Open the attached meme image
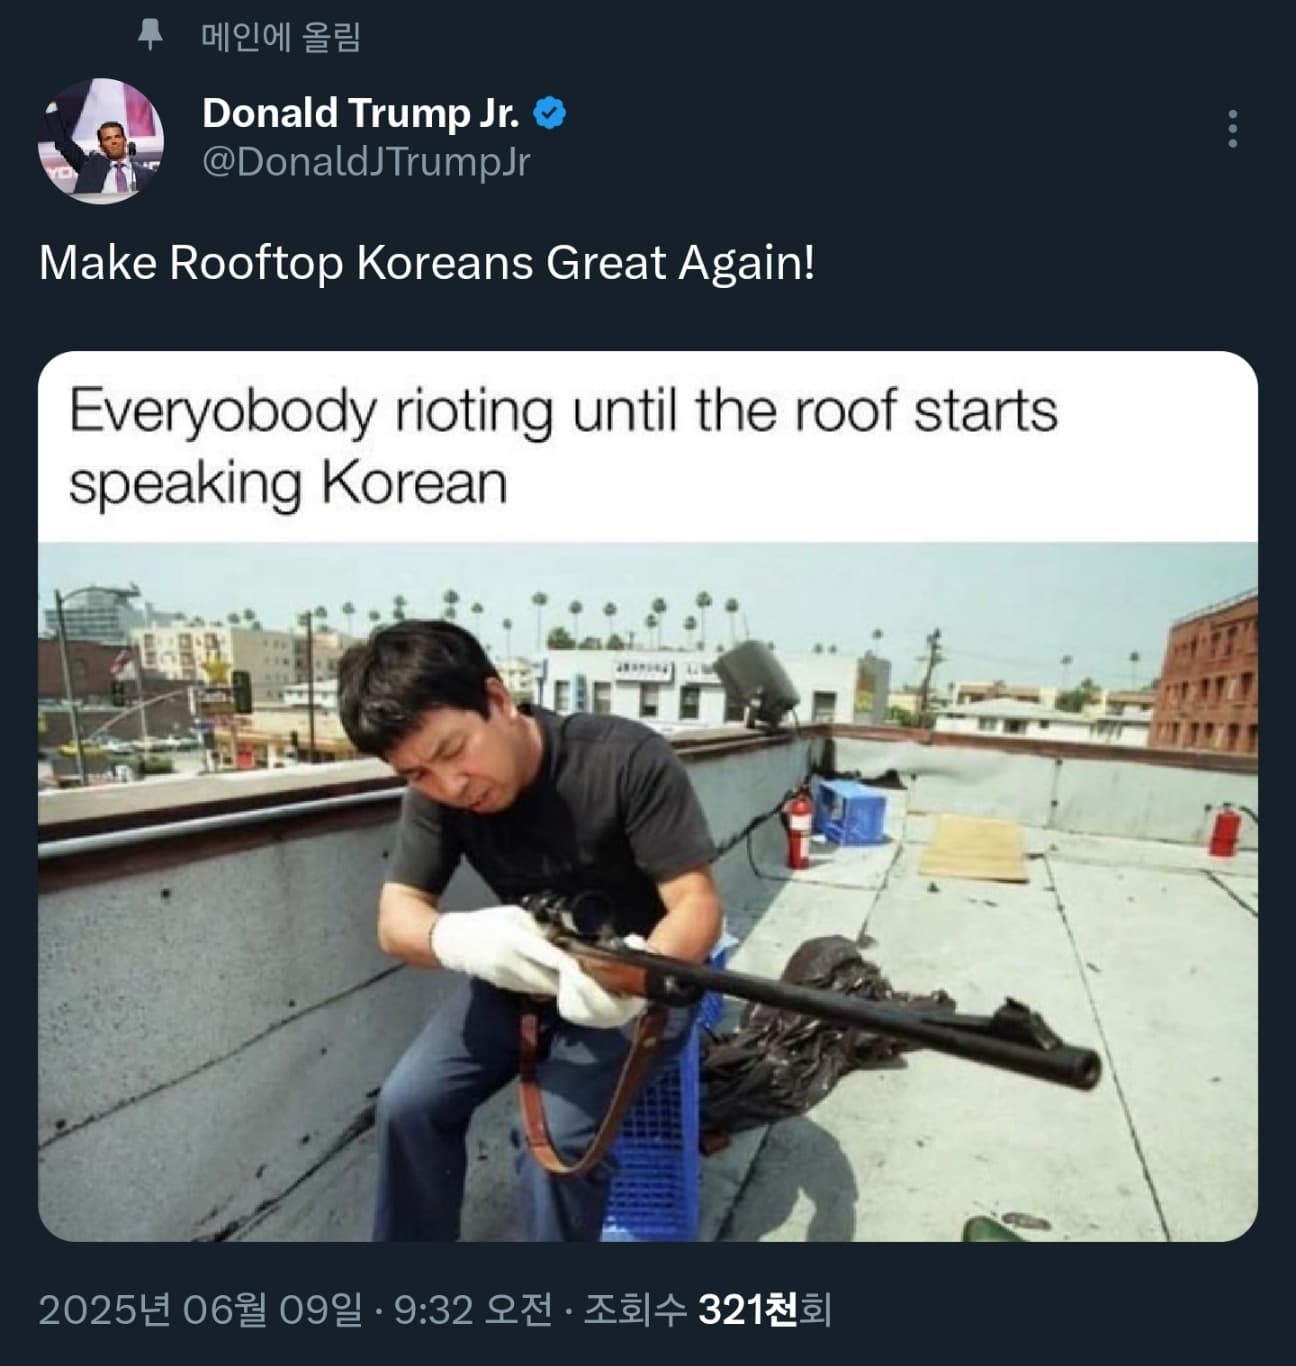This screenshot has height=1366, width=1296. (x=648, y=797)
